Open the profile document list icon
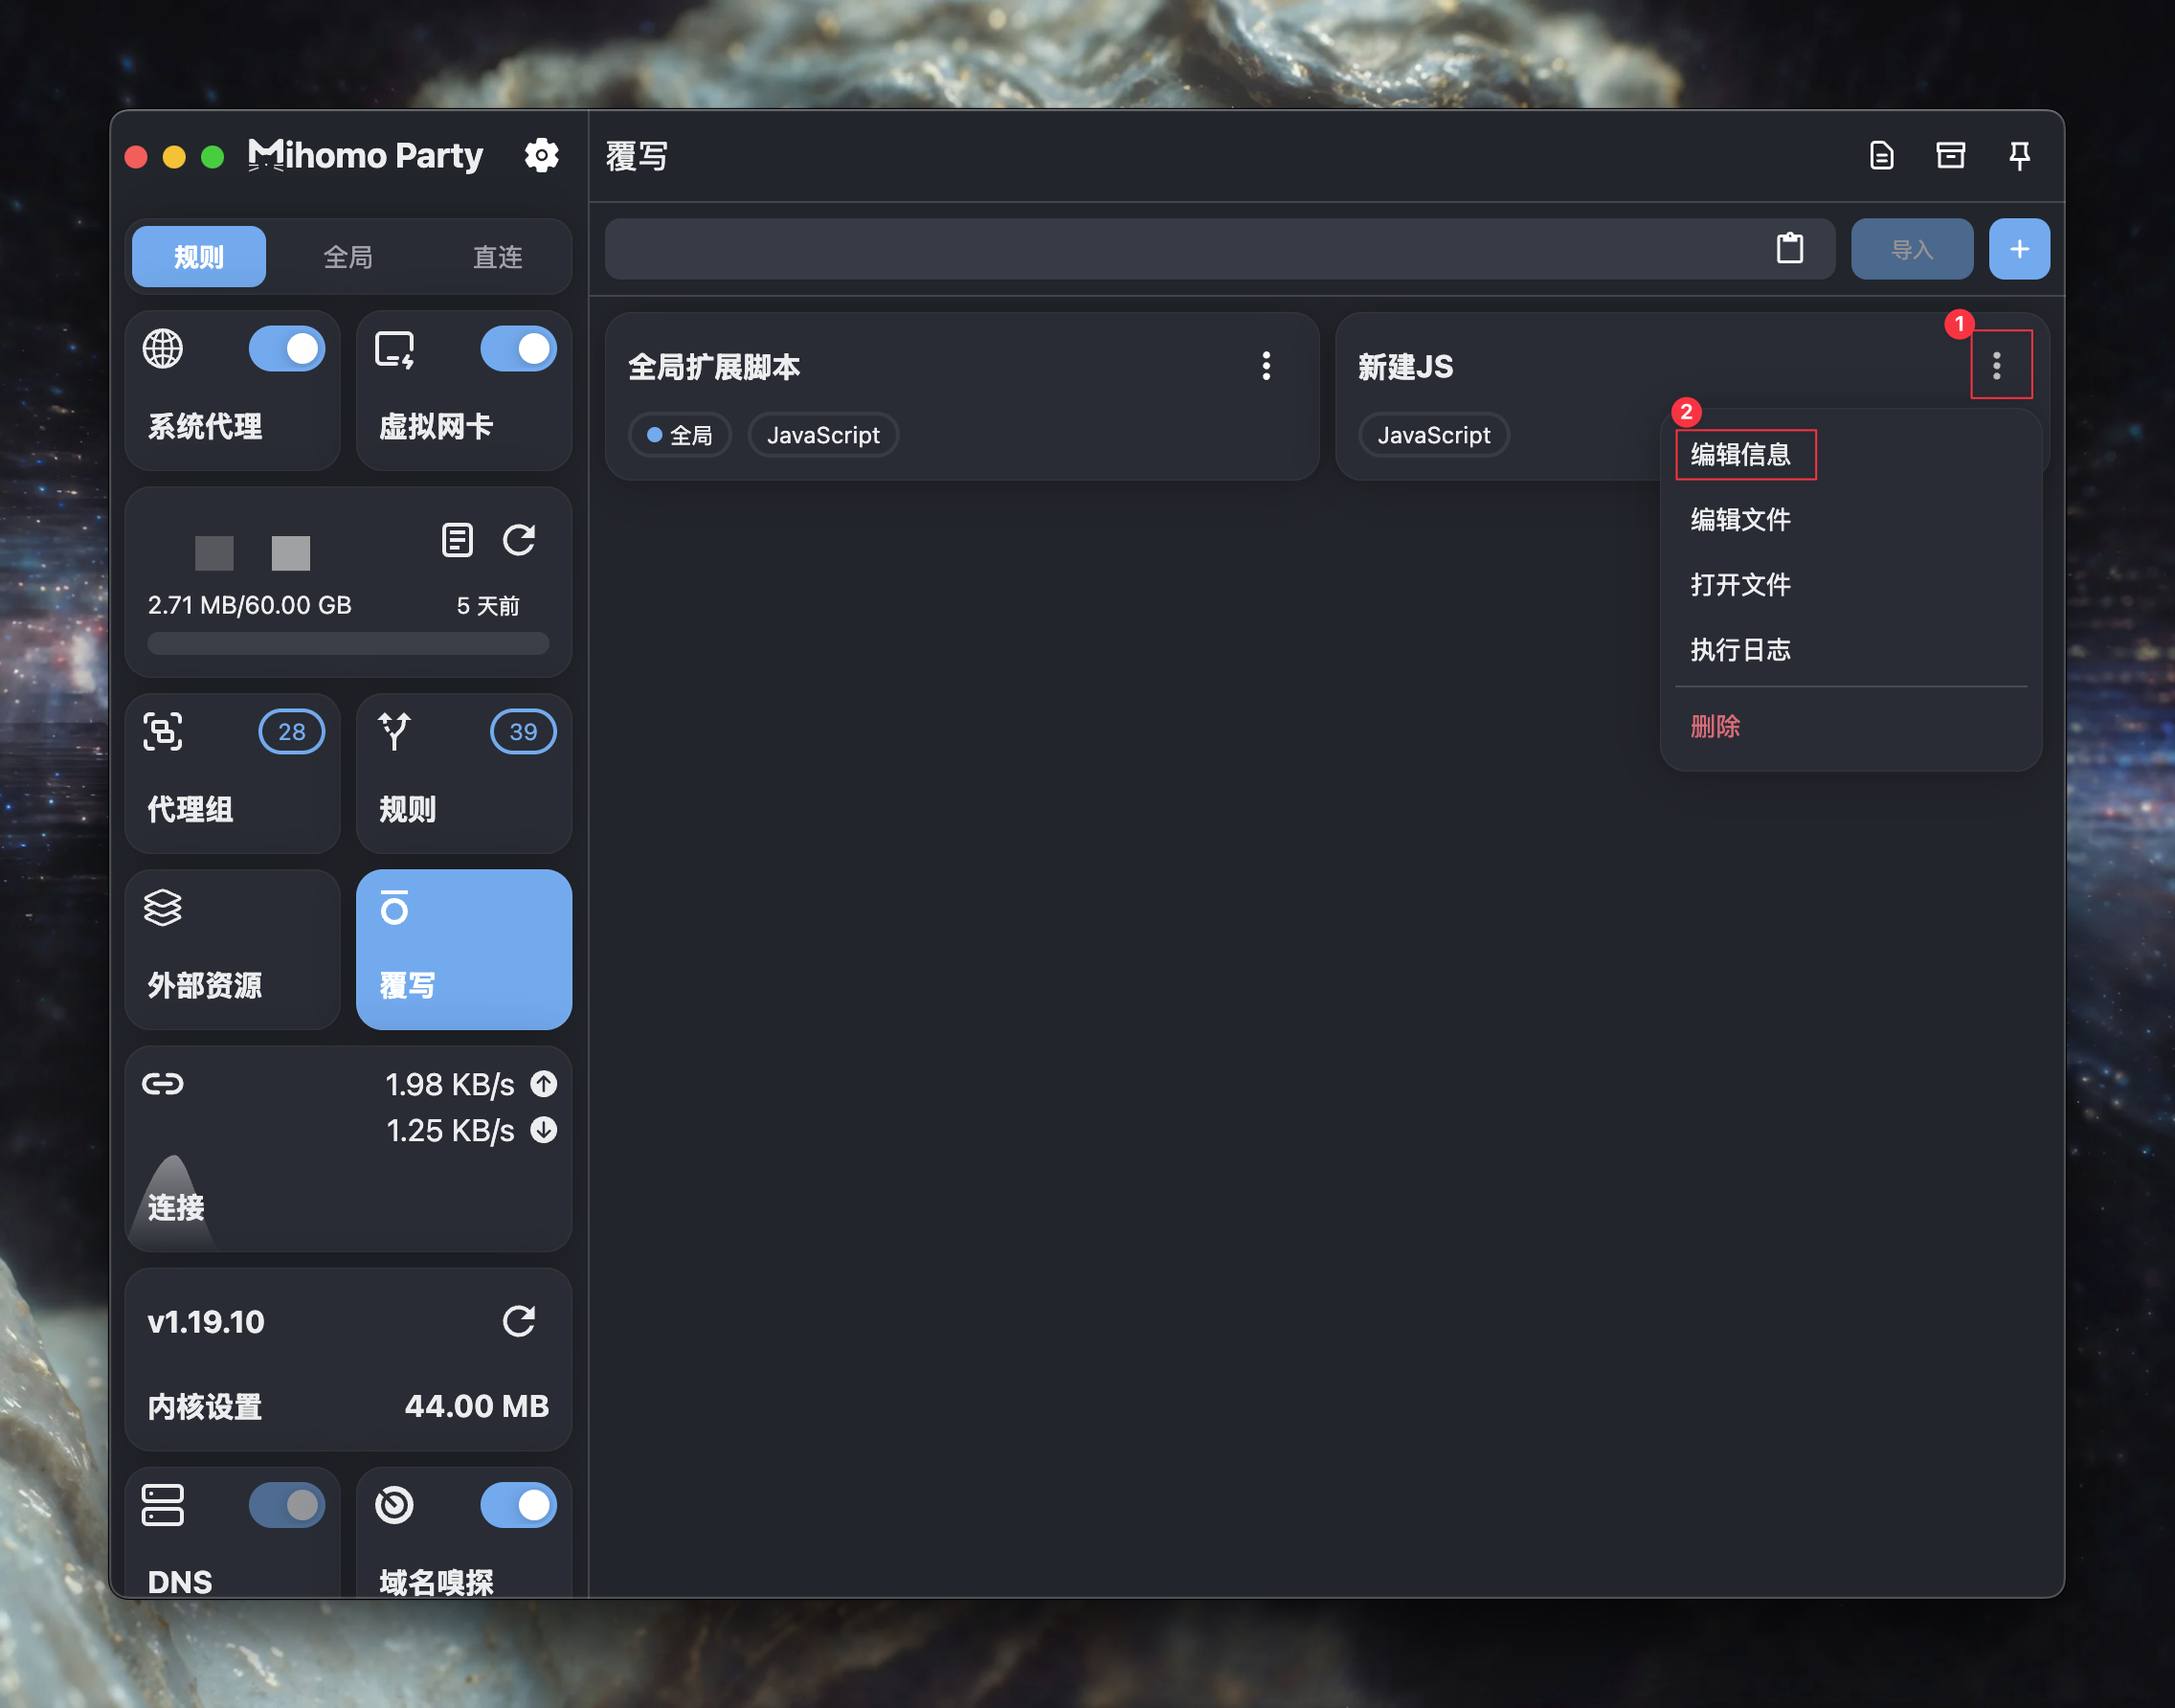2175x1708 pixels. (x=457, y=540)
